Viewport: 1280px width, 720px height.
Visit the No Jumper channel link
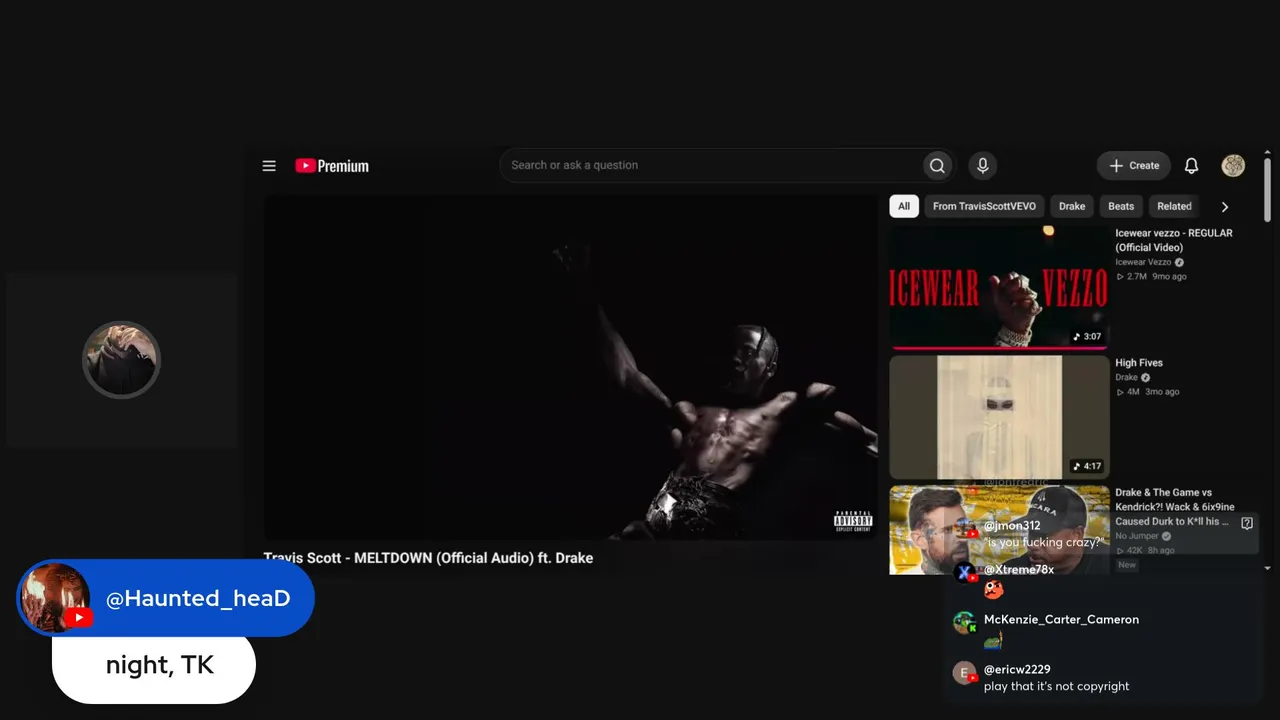tap(1137, 536)
